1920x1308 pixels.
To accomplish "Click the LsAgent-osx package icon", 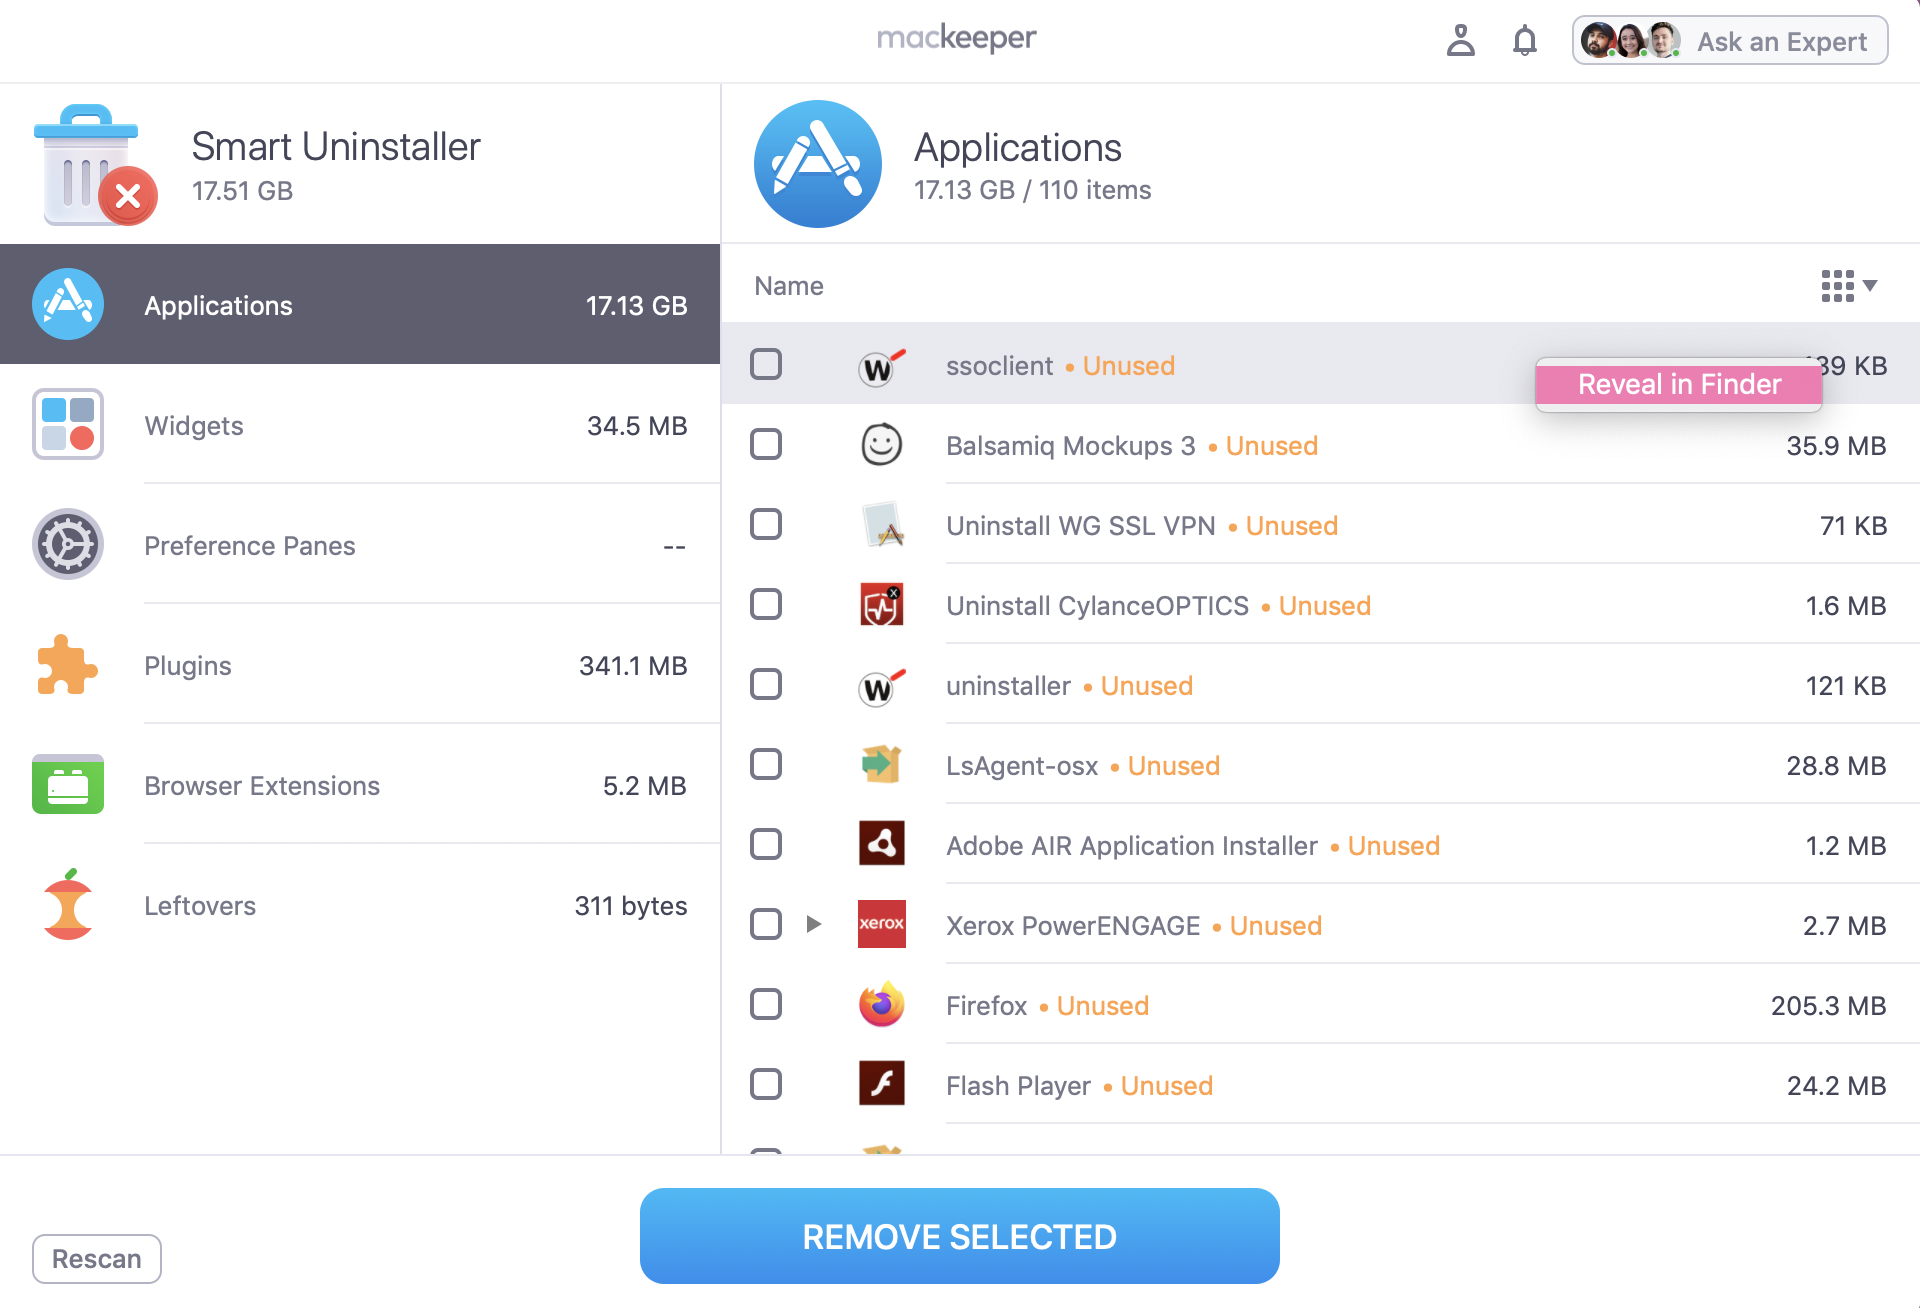I will click(881, 764).
